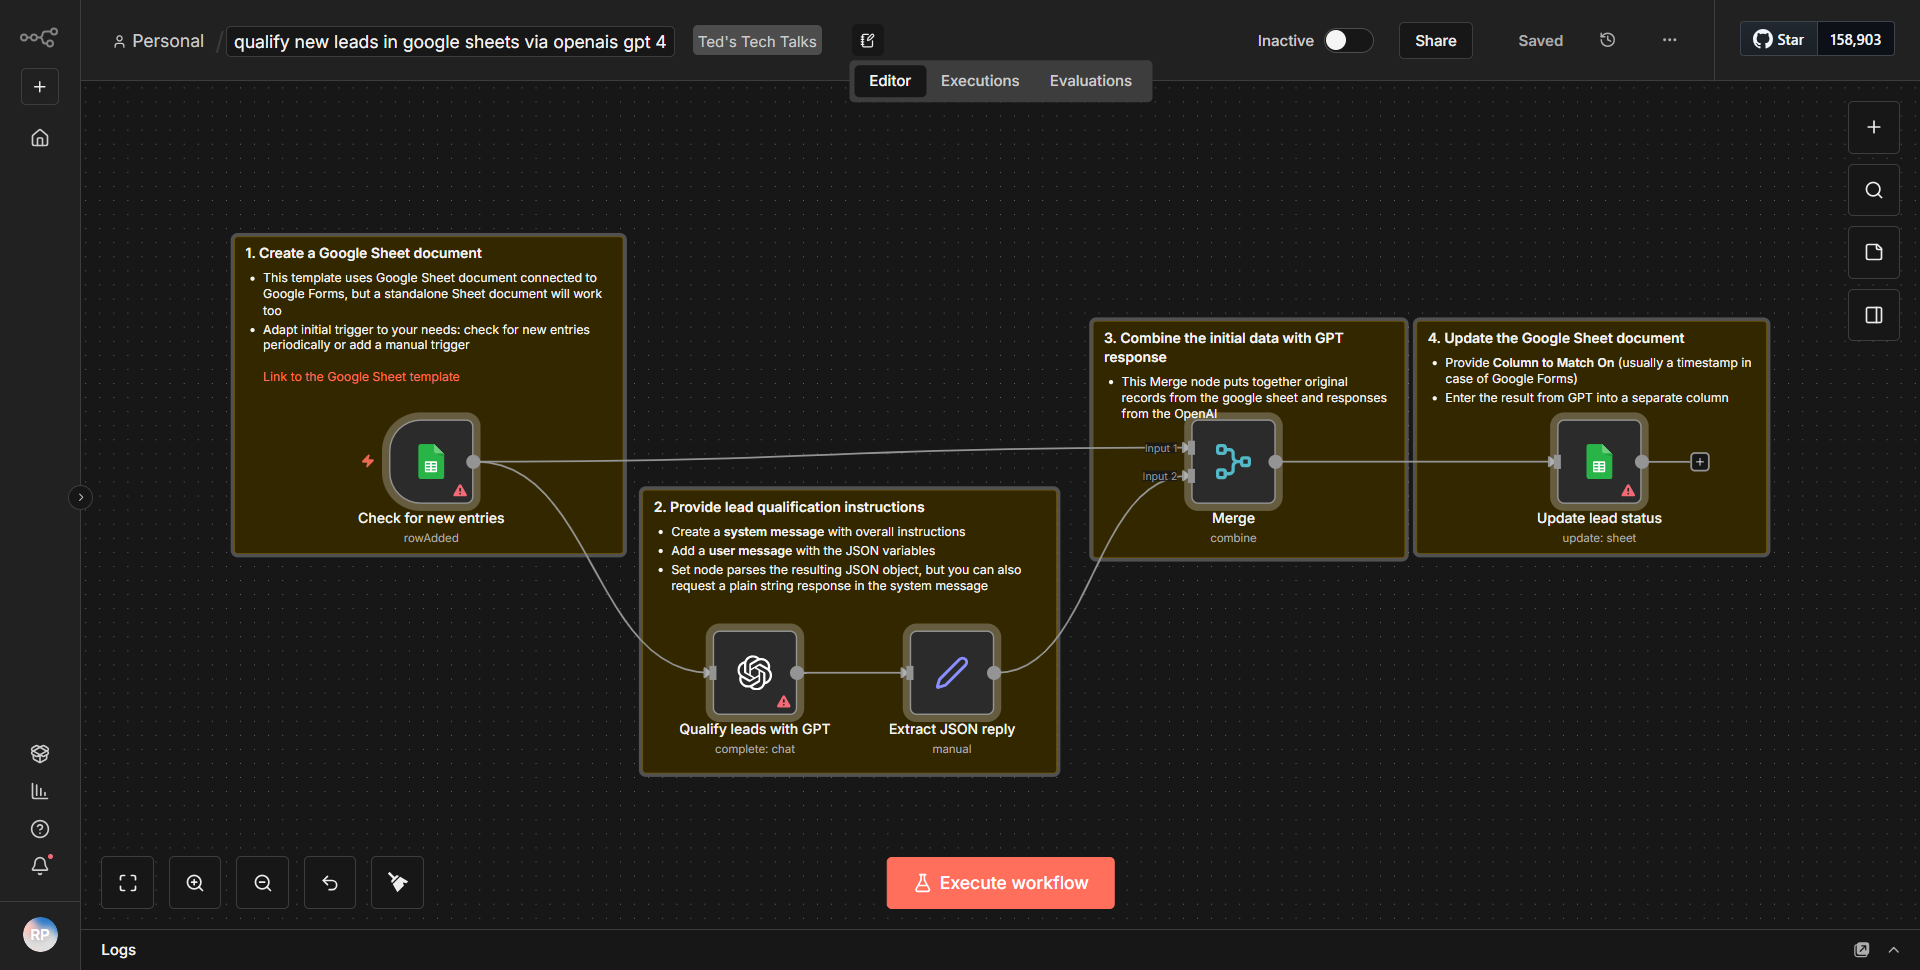Click the Merge node Input 1 handle

pos(1188,448)
